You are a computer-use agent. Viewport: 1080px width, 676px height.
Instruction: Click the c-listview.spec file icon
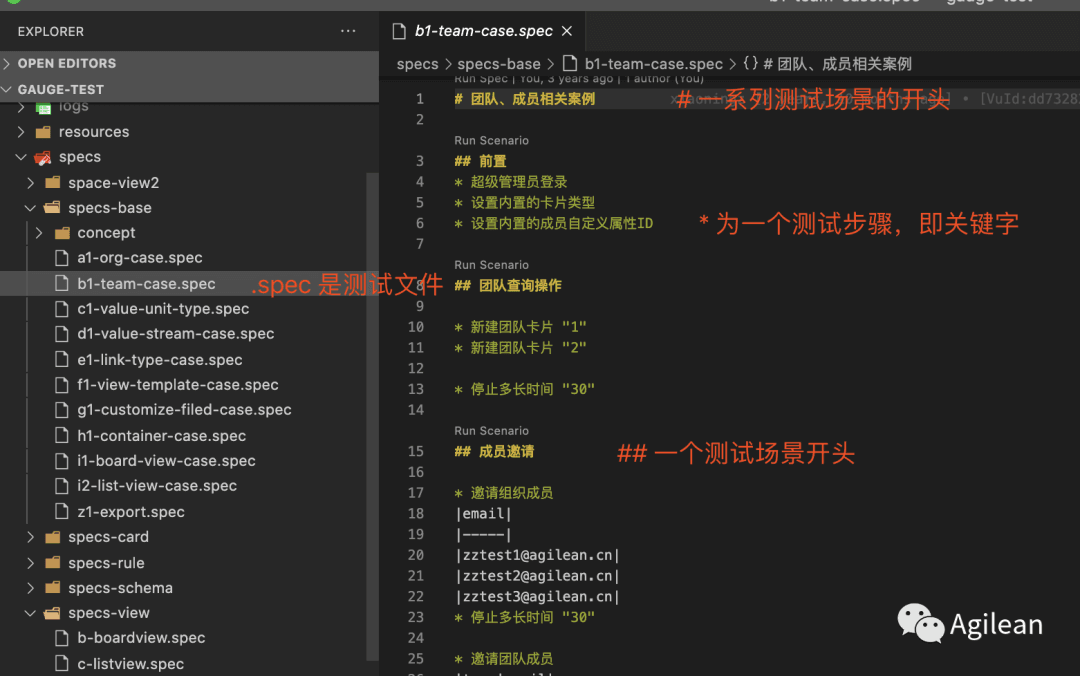[62, 664]
